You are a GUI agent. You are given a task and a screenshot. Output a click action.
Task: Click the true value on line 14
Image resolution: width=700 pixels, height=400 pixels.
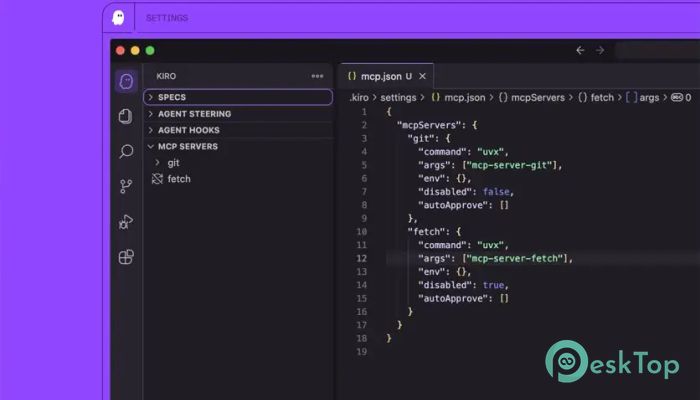click(493, 285)
